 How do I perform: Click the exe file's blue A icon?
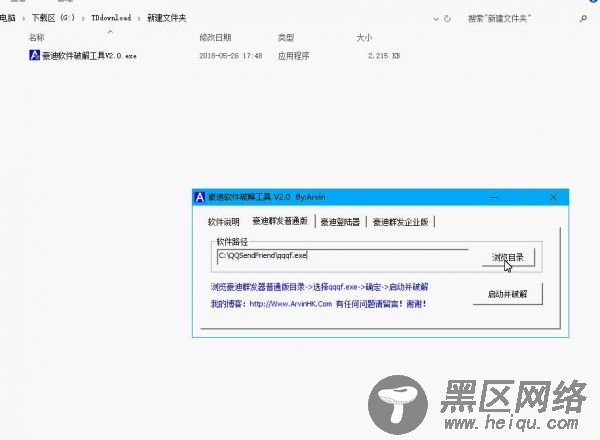pyautogui.click(x=34, y=55)
